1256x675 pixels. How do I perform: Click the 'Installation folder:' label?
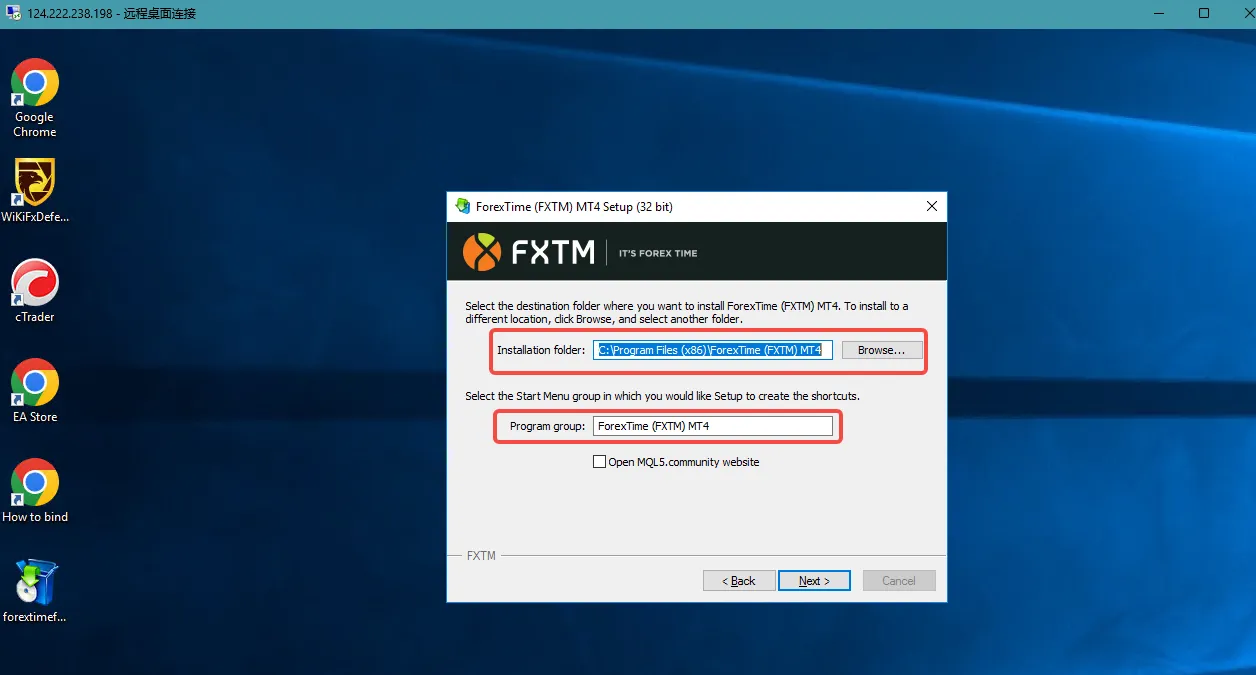(541, 350)
